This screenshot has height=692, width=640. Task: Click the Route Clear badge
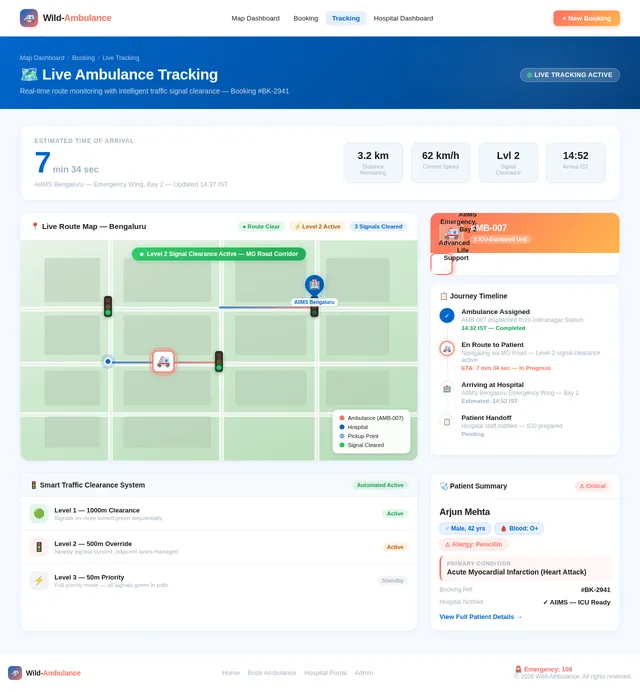tap(261, 226)
